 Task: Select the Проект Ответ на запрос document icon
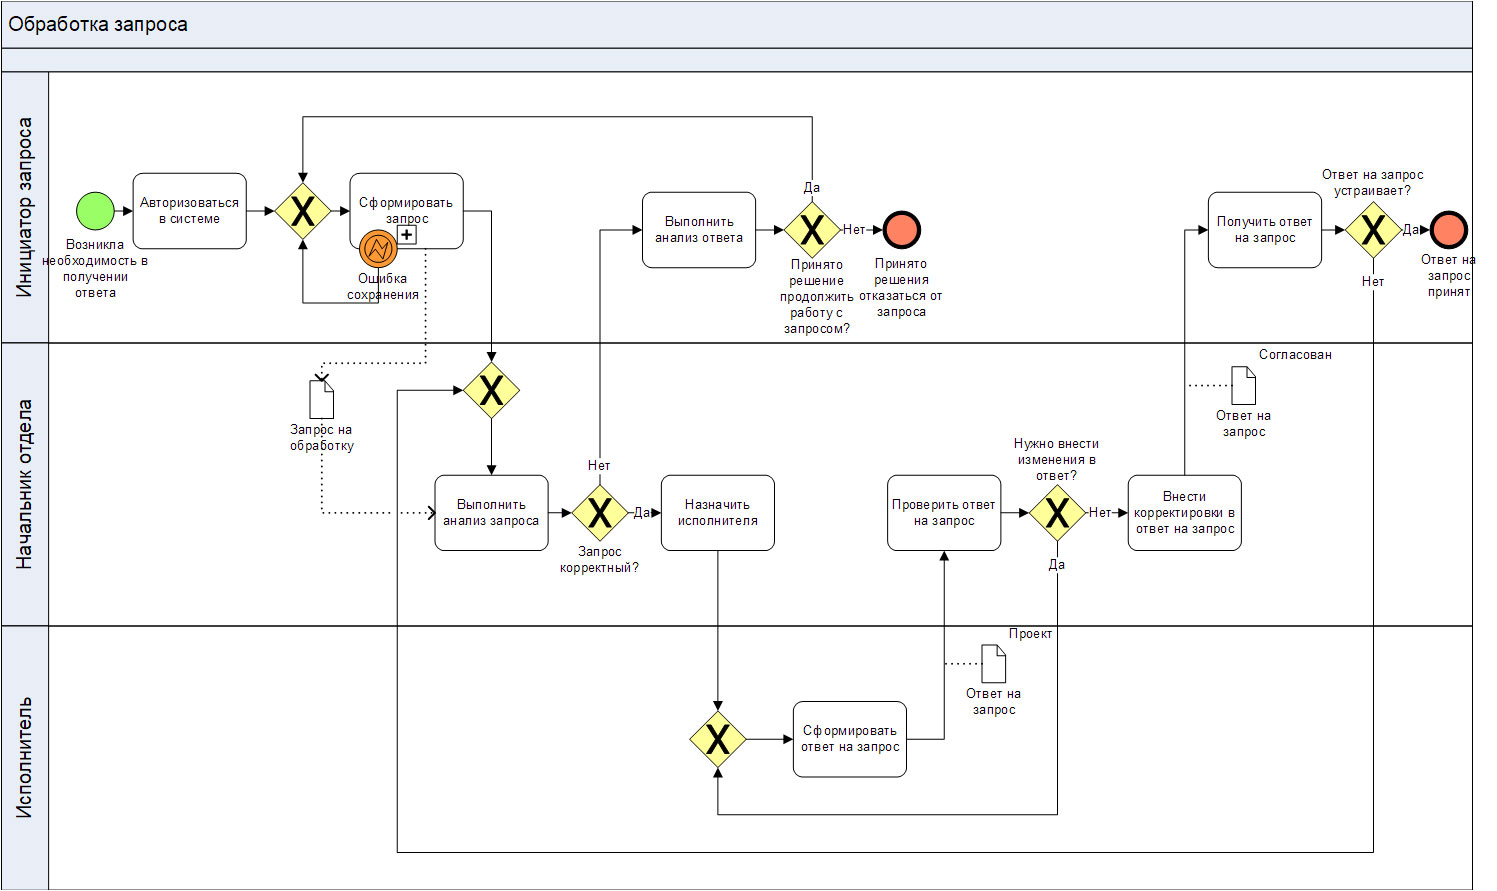994,664
